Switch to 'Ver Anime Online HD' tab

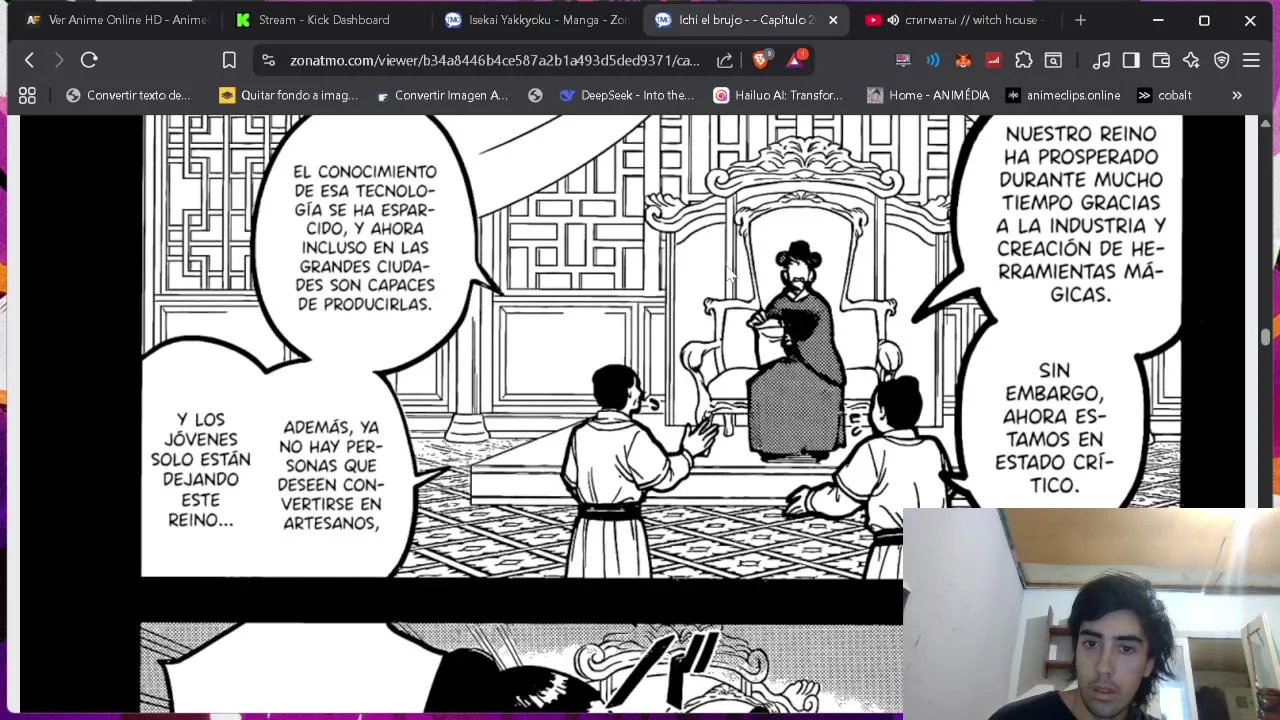click(x=116, y=20)
